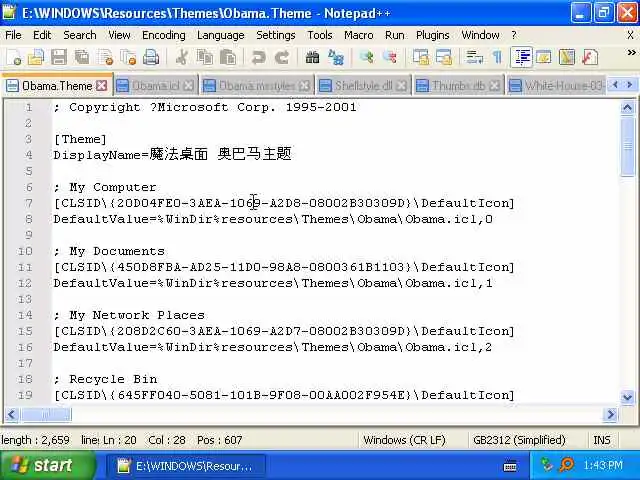Open the Edit menu
The image size is (640, 480).
(42, 35)
